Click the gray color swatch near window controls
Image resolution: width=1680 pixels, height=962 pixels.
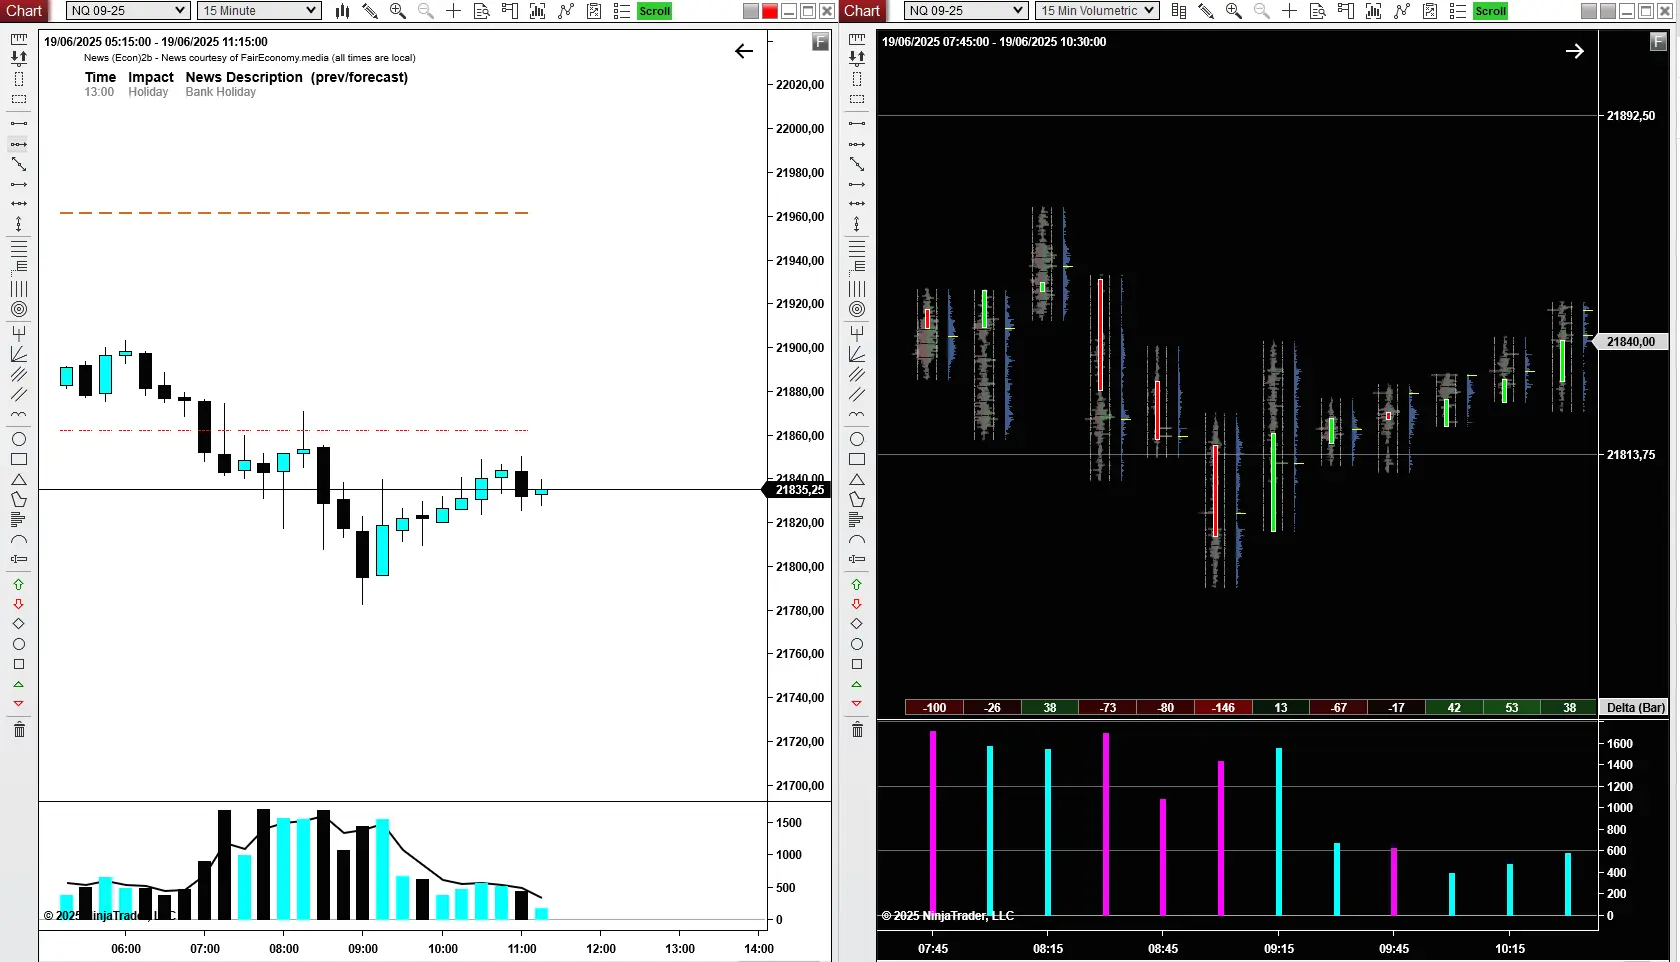(751, 11)
